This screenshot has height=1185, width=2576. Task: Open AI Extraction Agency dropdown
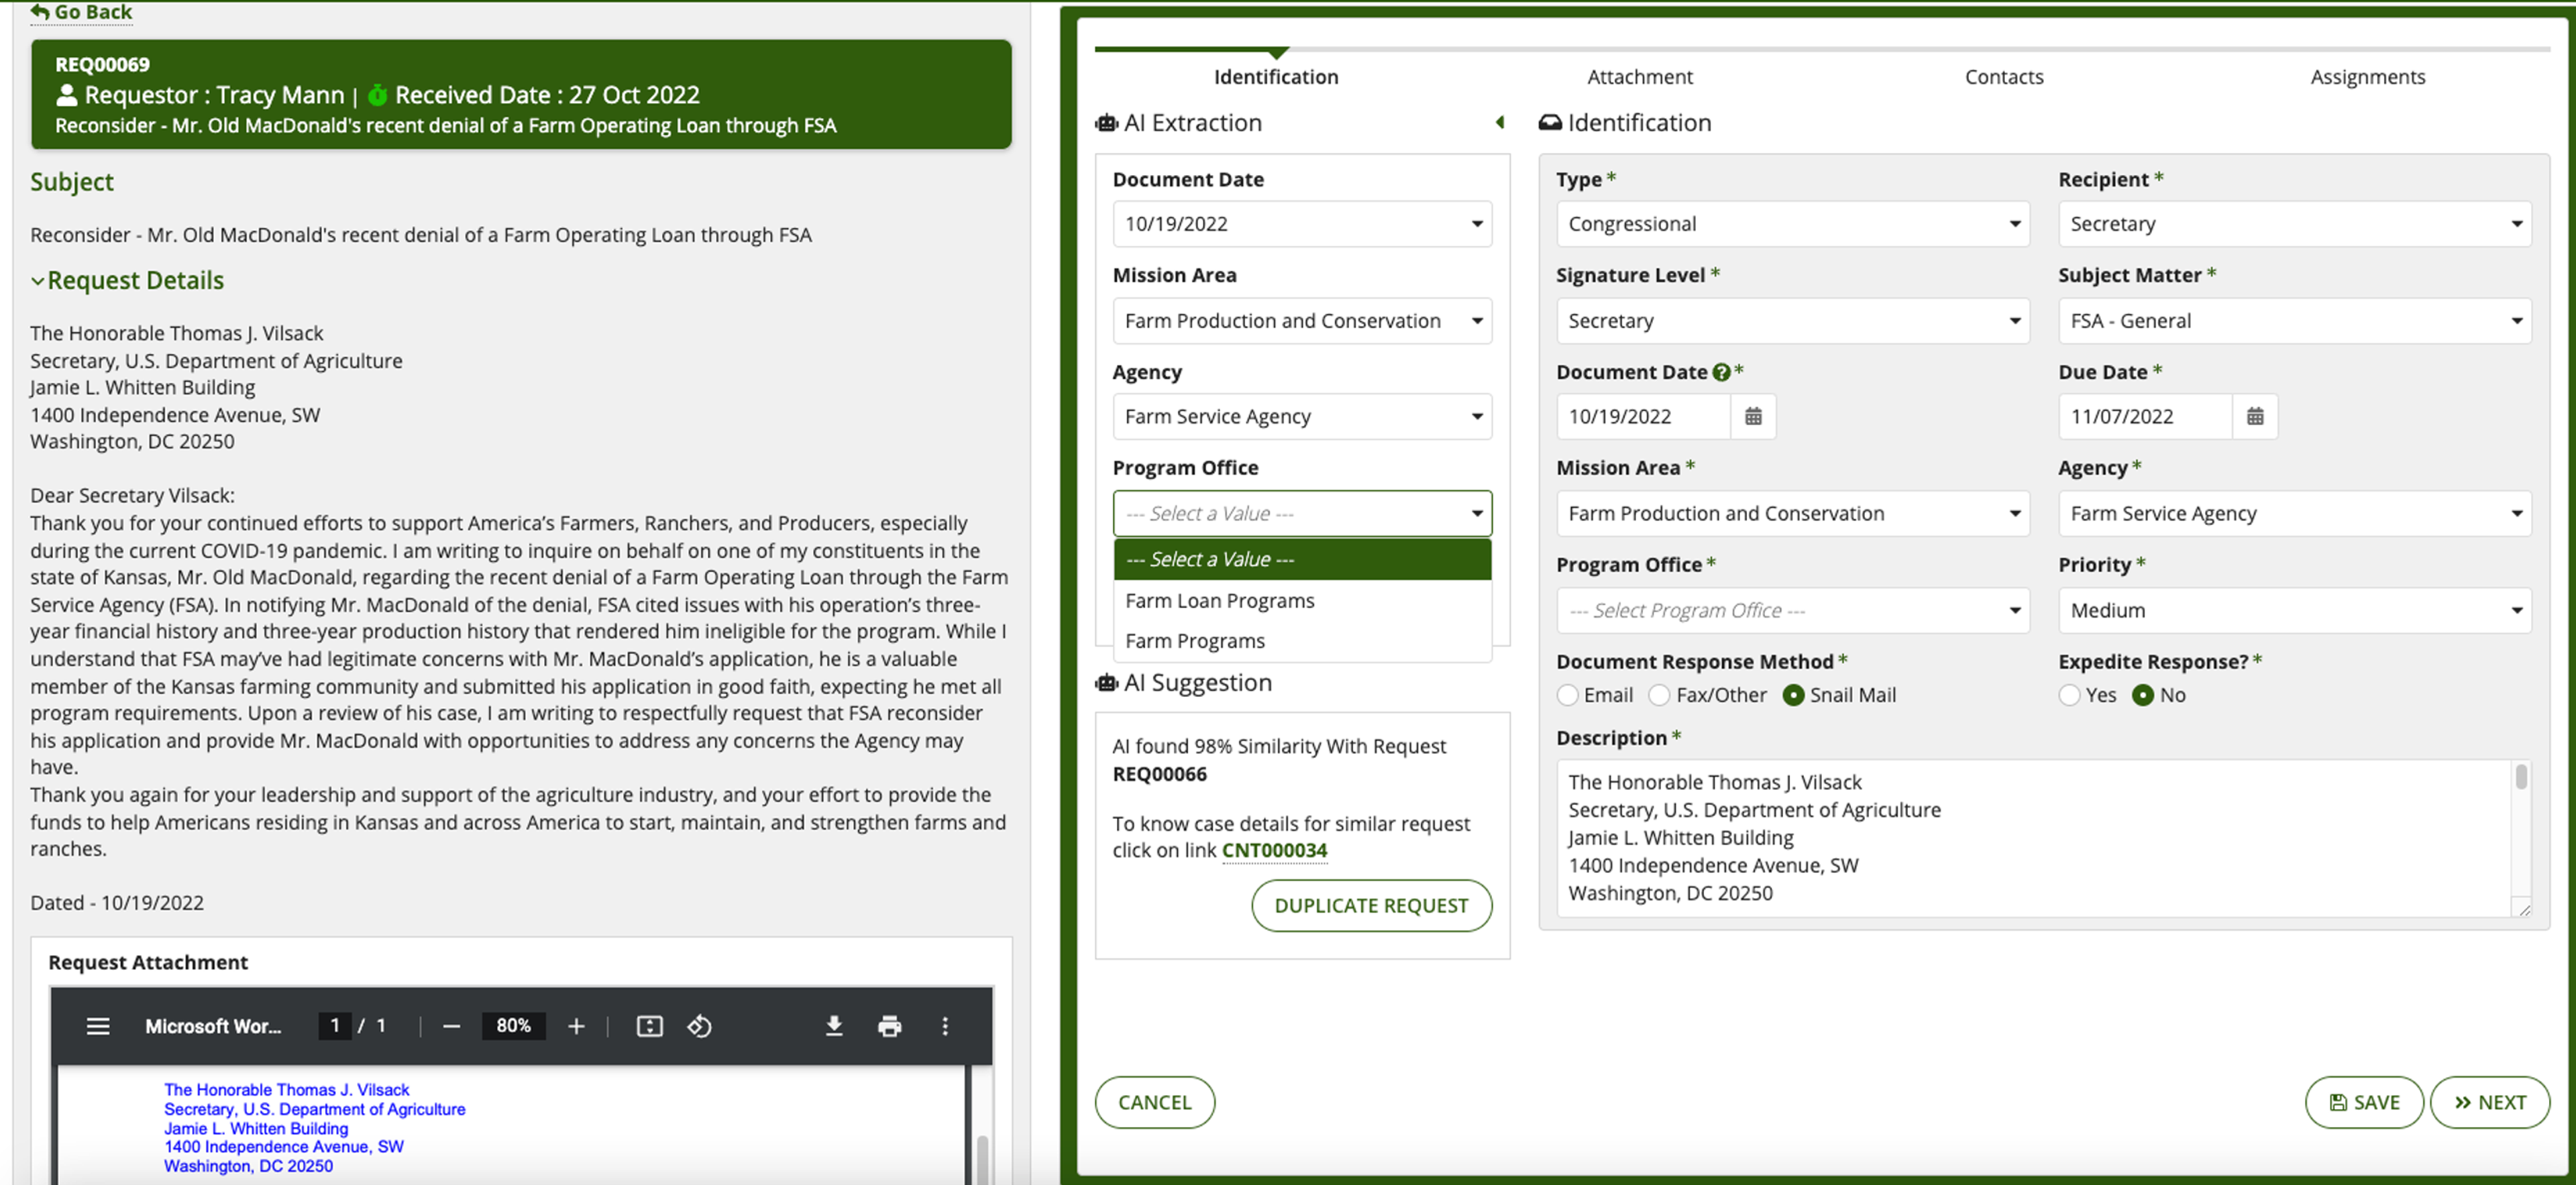point(1302,416)
